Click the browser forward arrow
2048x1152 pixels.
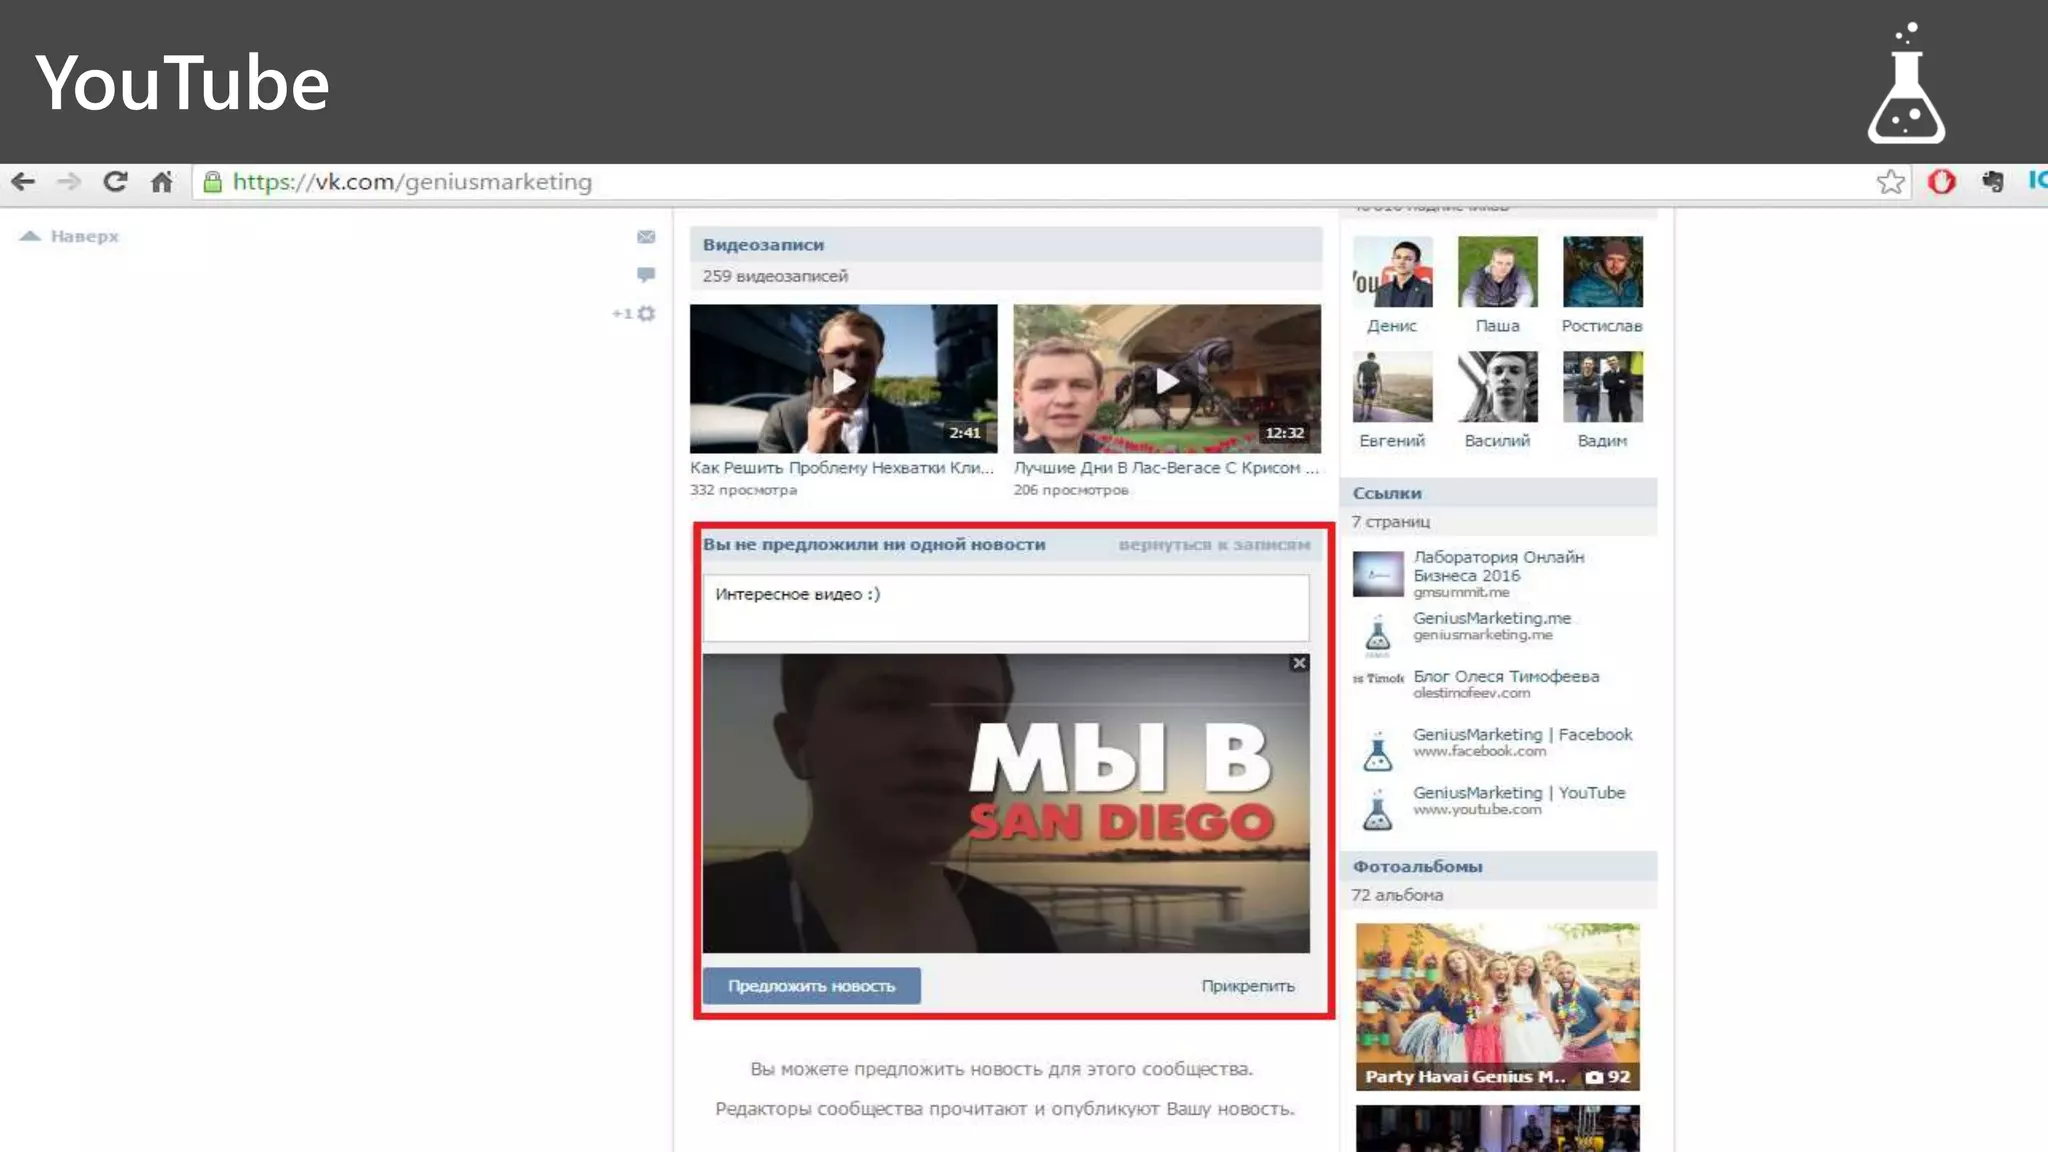tap(69, 182)
